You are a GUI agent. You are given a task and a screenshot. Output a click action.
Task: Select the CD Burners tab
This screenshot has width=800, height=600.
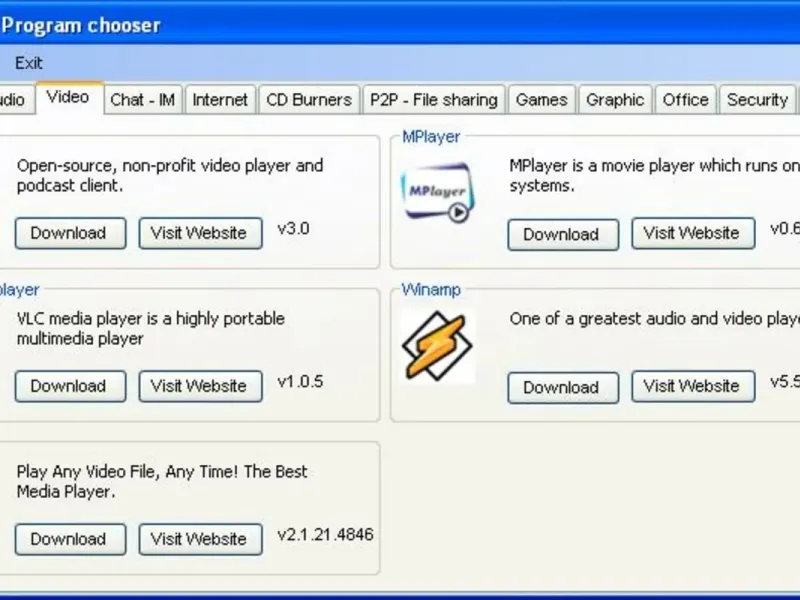[309, 99]
